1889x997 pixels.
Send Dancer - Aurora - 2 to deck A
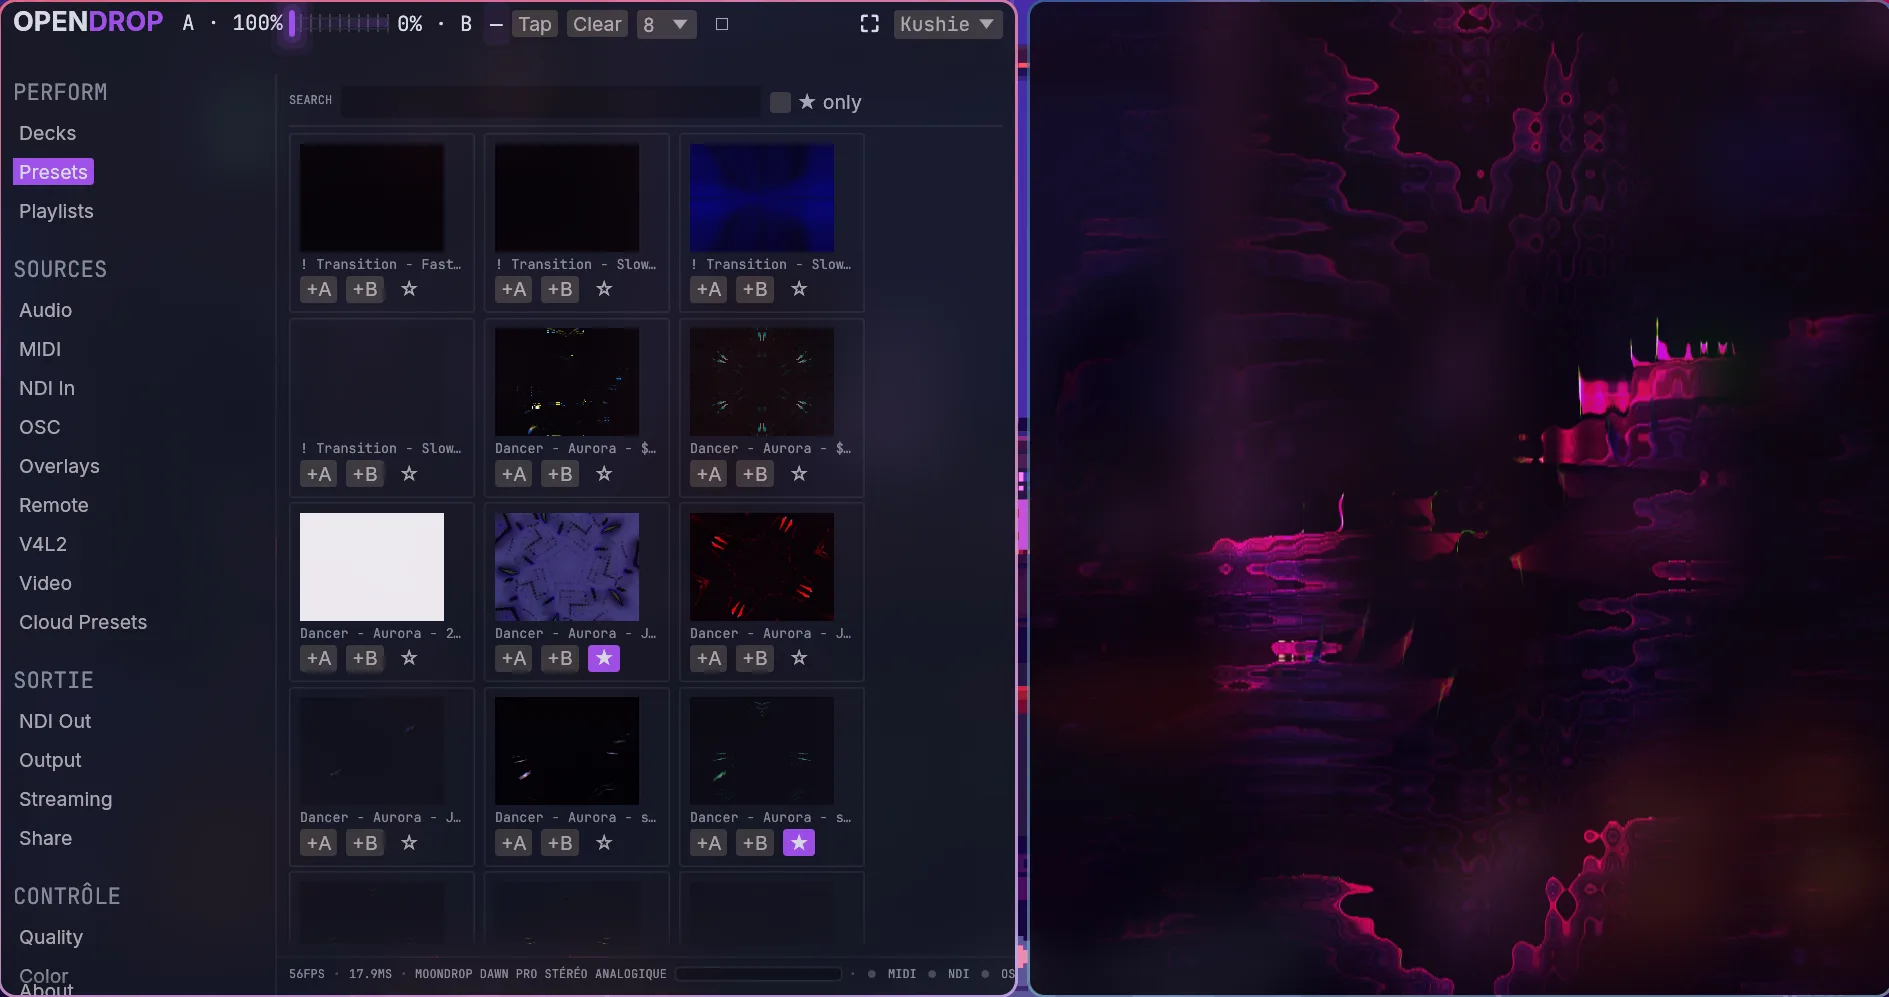319,658
